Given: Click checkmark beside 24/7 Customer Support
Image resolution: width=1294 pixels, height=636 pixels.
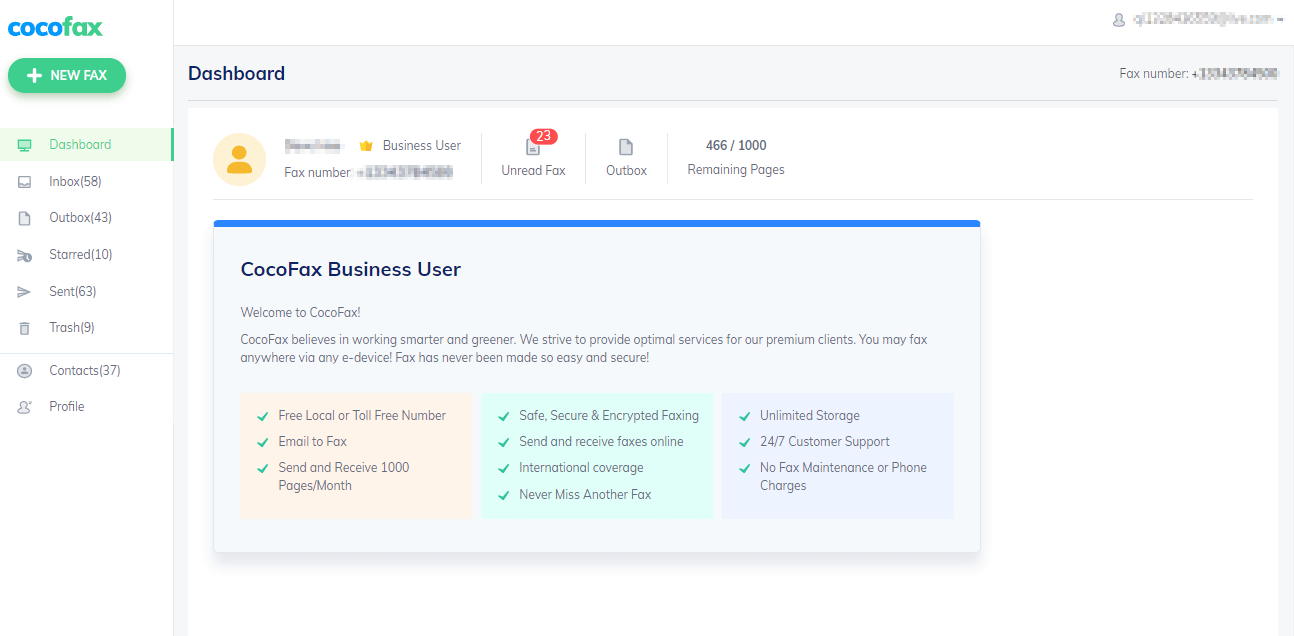Looking at the screenshot, I should pyautogui.click(x=745, y=443).
